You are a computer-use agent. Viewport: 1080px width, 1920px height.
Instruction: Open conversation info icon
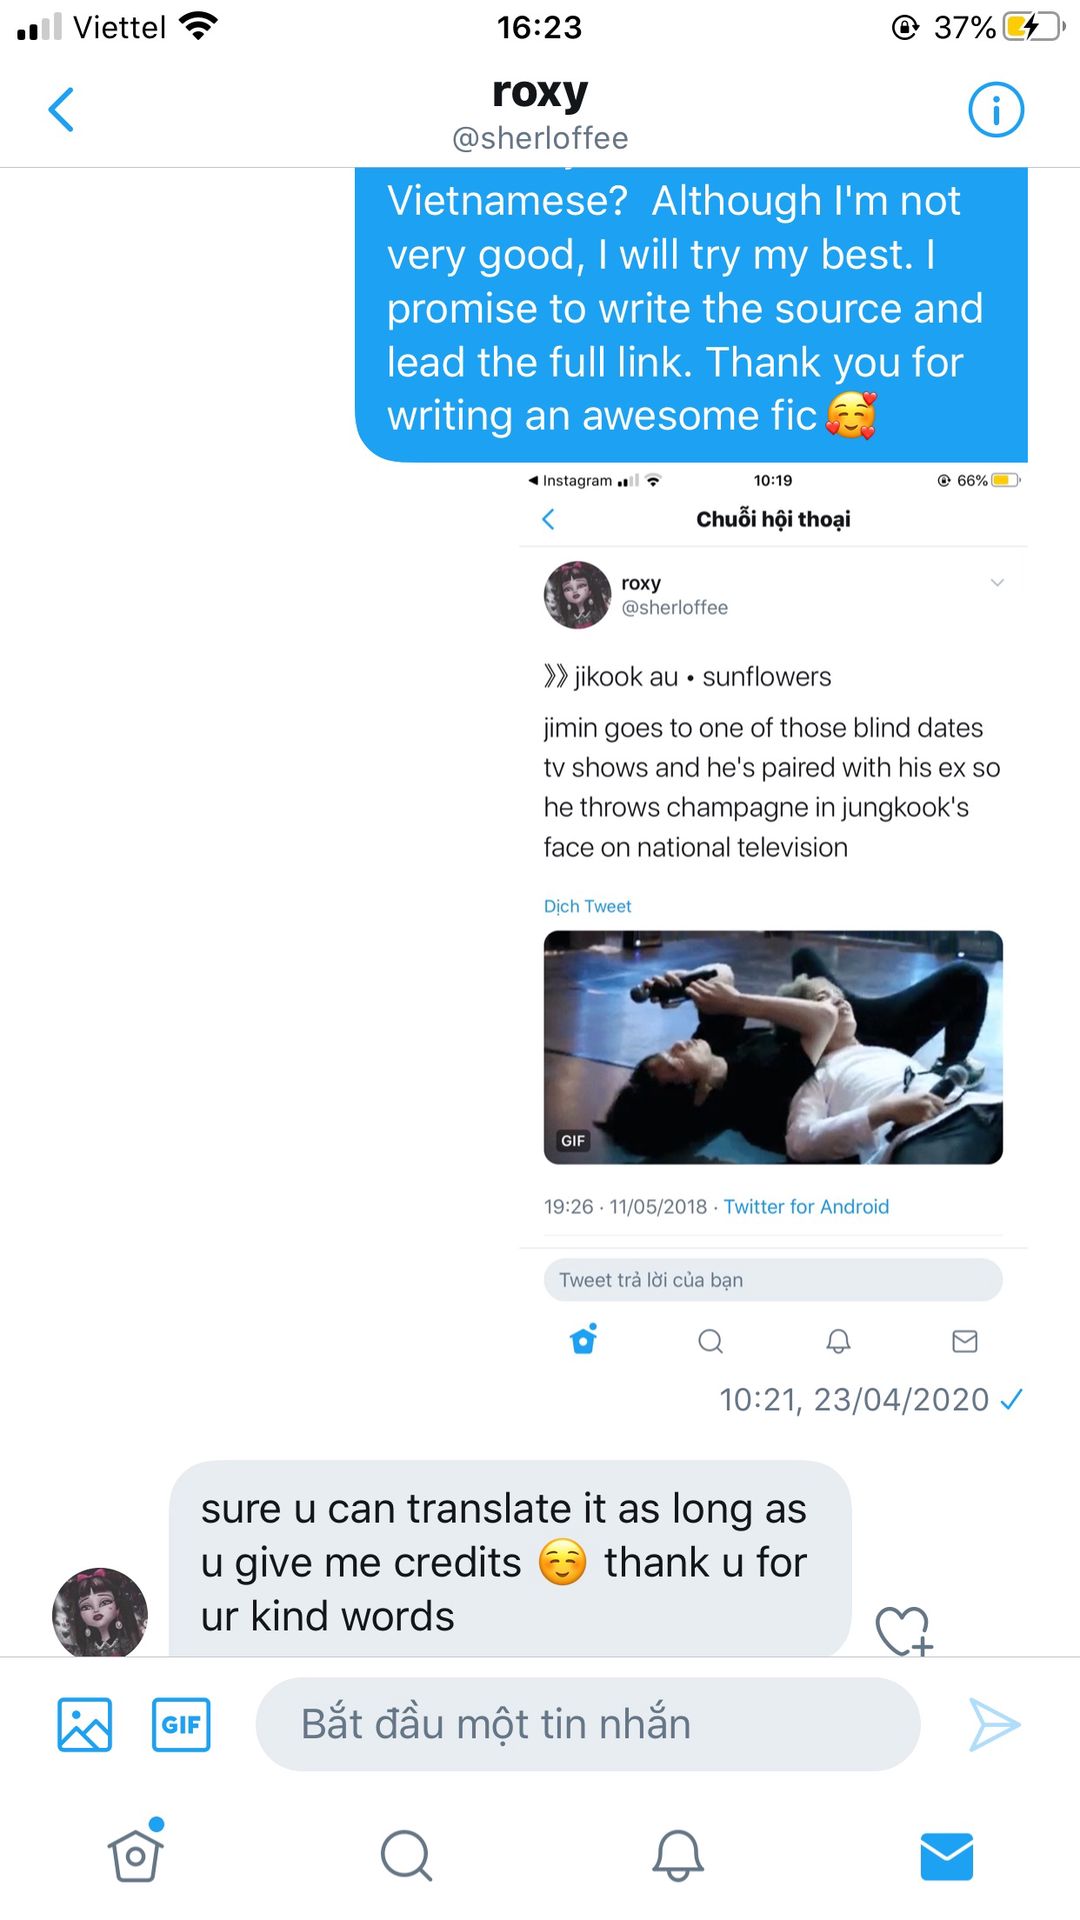point(995,110)
